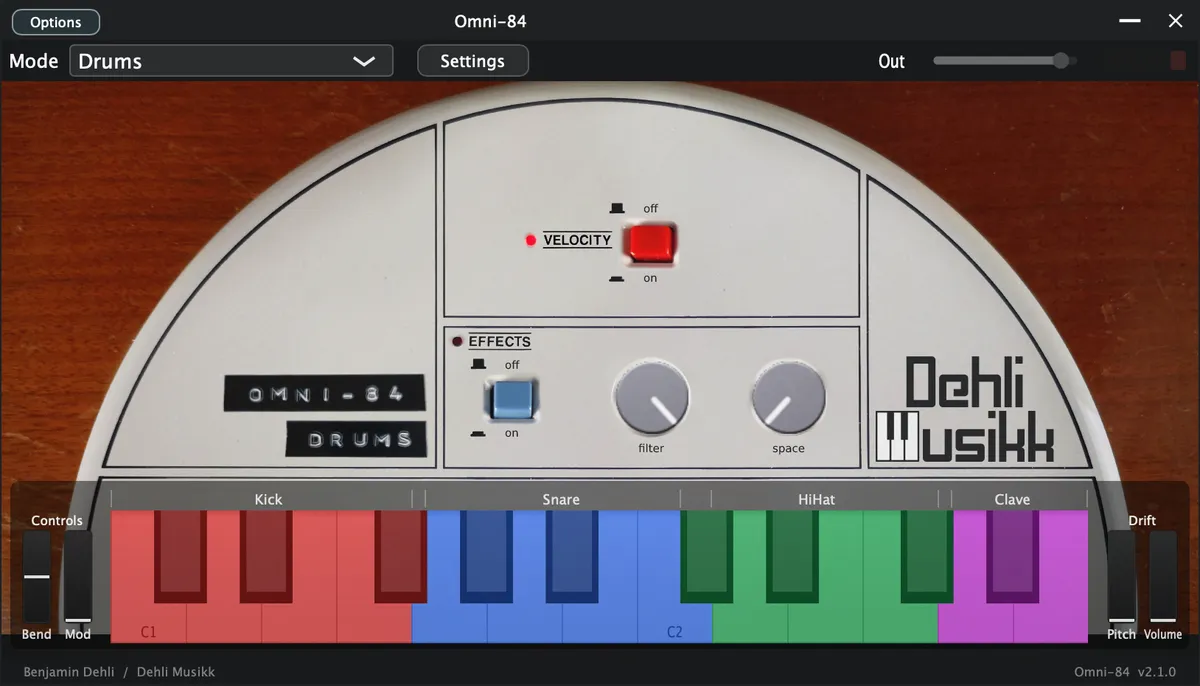
Task: Play the rightmost purple white key
Action: (x=1051, y=622)
